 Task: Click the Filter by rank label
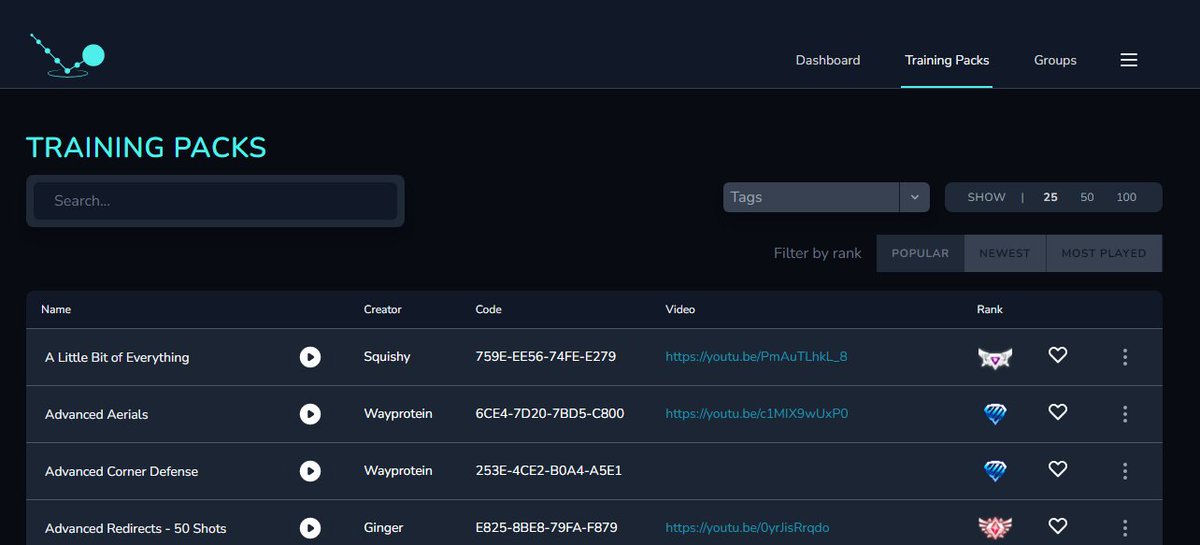(818, 253)
